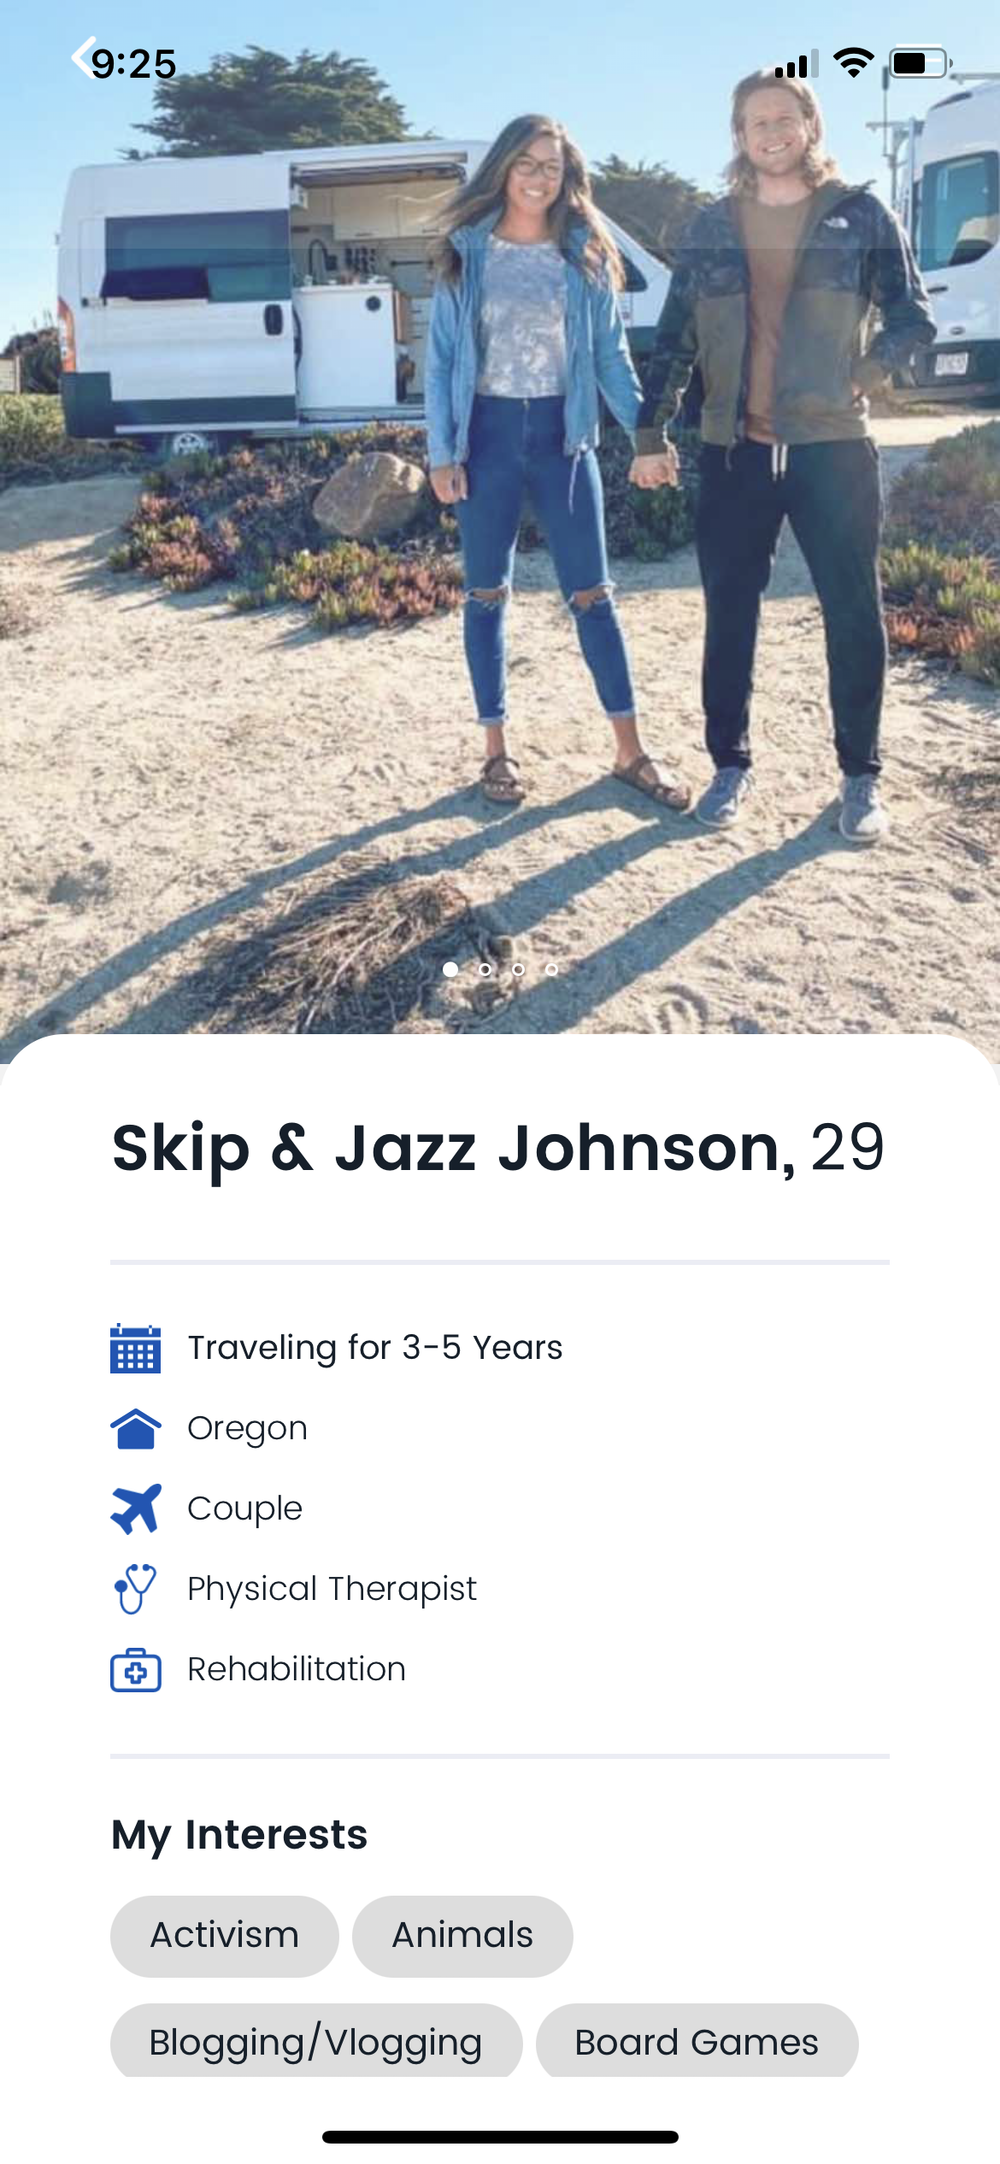The height and width of the screenshot is (2164, 1000).
Task: Select the Activism interest chip
Action: tap(224, 1936)
